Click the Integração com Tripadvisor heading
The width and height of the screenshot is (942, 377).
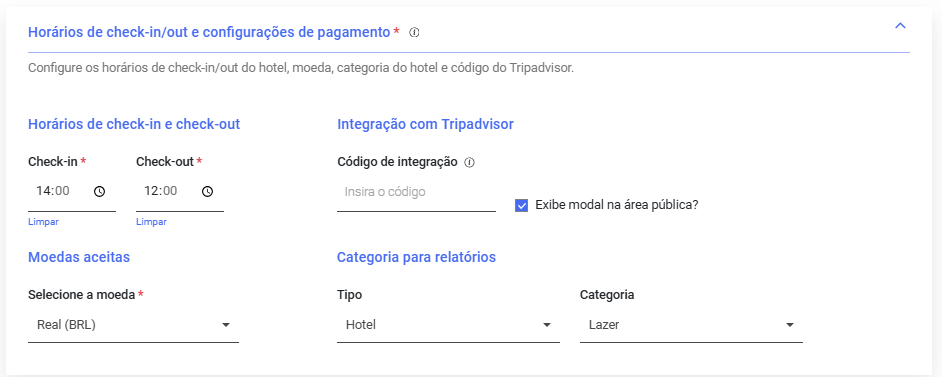425,124
